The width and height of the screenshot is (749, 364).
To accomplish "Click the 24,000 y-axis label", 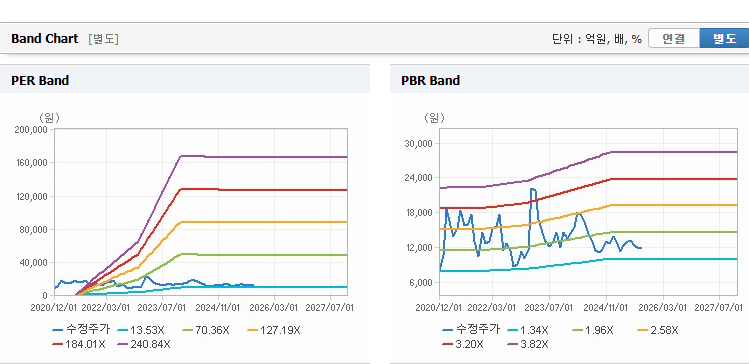I will [x=418, y=178].
